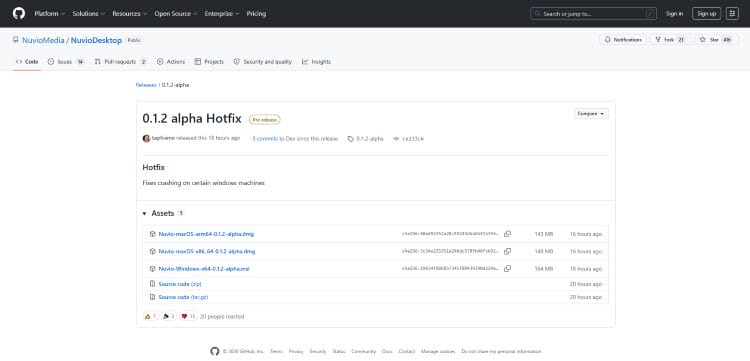The width and height of the screenshot is (750, 361).
Task: Switch to the Code tab
Action: [27, 62]
